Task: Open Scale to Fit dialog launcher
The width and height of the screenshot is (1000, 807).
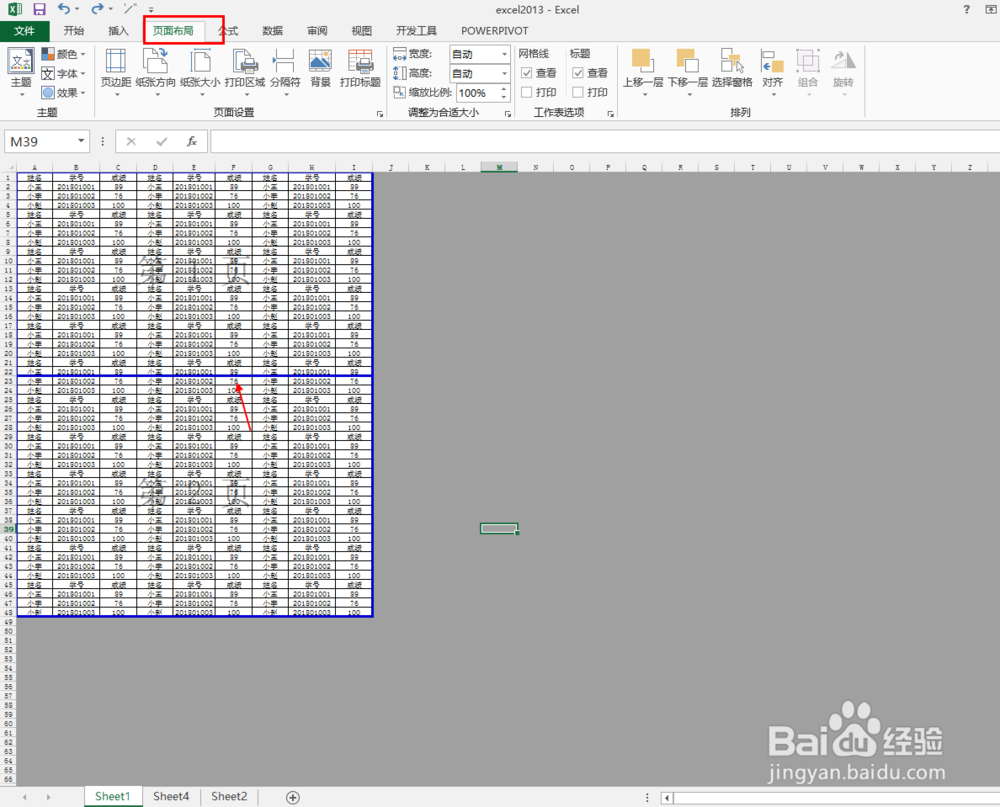Action: [x=508, y=114]
